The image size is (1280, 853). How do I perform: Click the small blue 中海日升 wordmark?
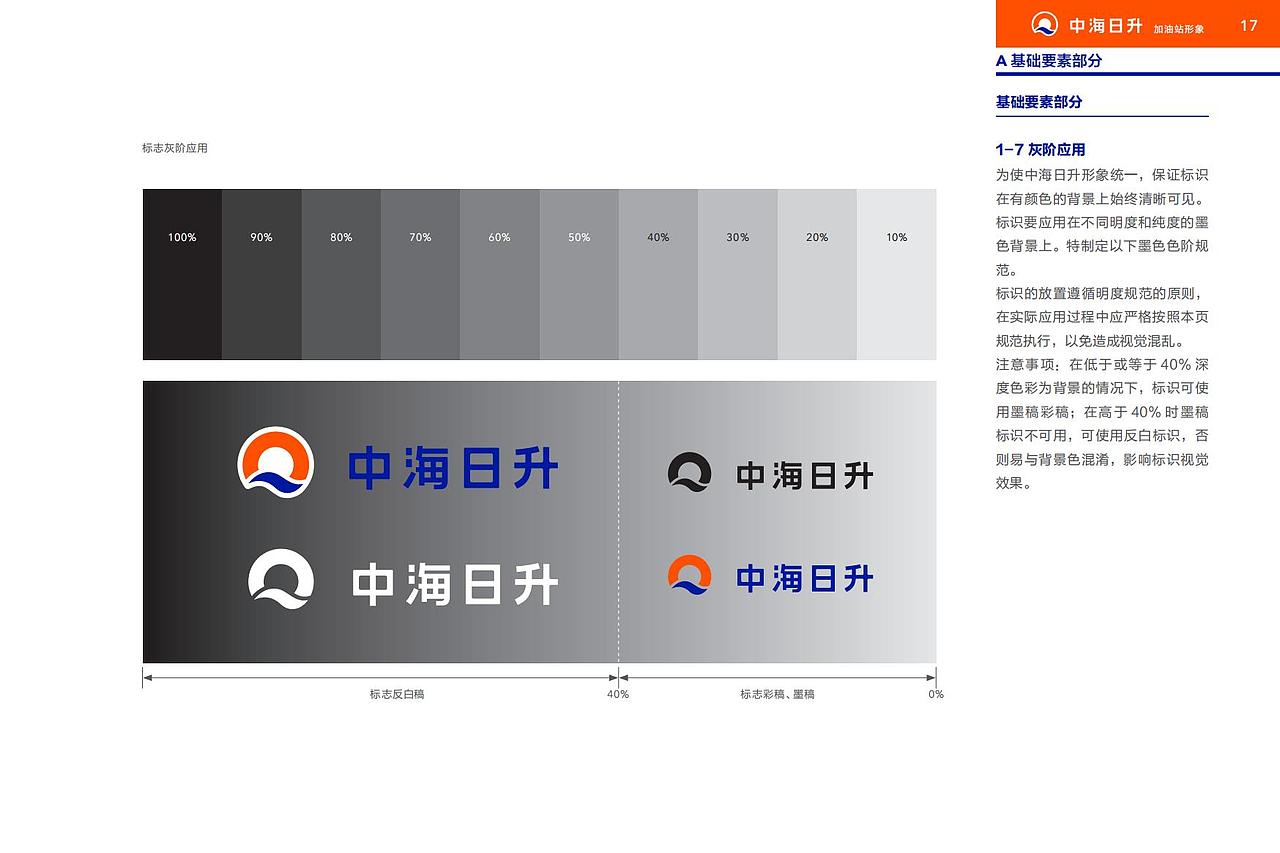pos(805,578)
